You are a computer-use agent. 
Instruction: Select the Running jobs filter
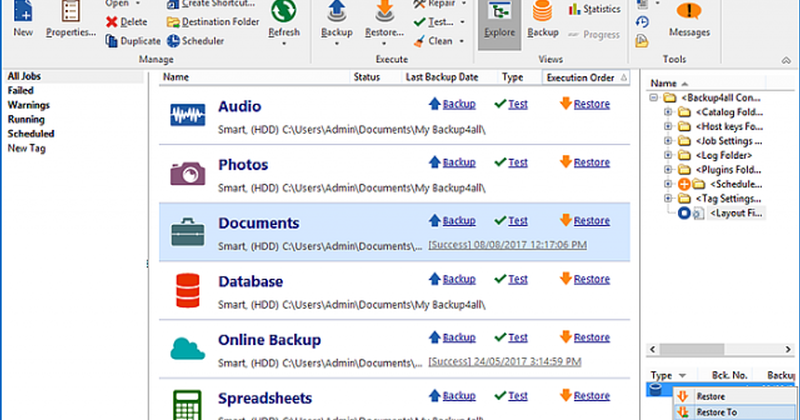pyautogui.click(x=26, y=119)
